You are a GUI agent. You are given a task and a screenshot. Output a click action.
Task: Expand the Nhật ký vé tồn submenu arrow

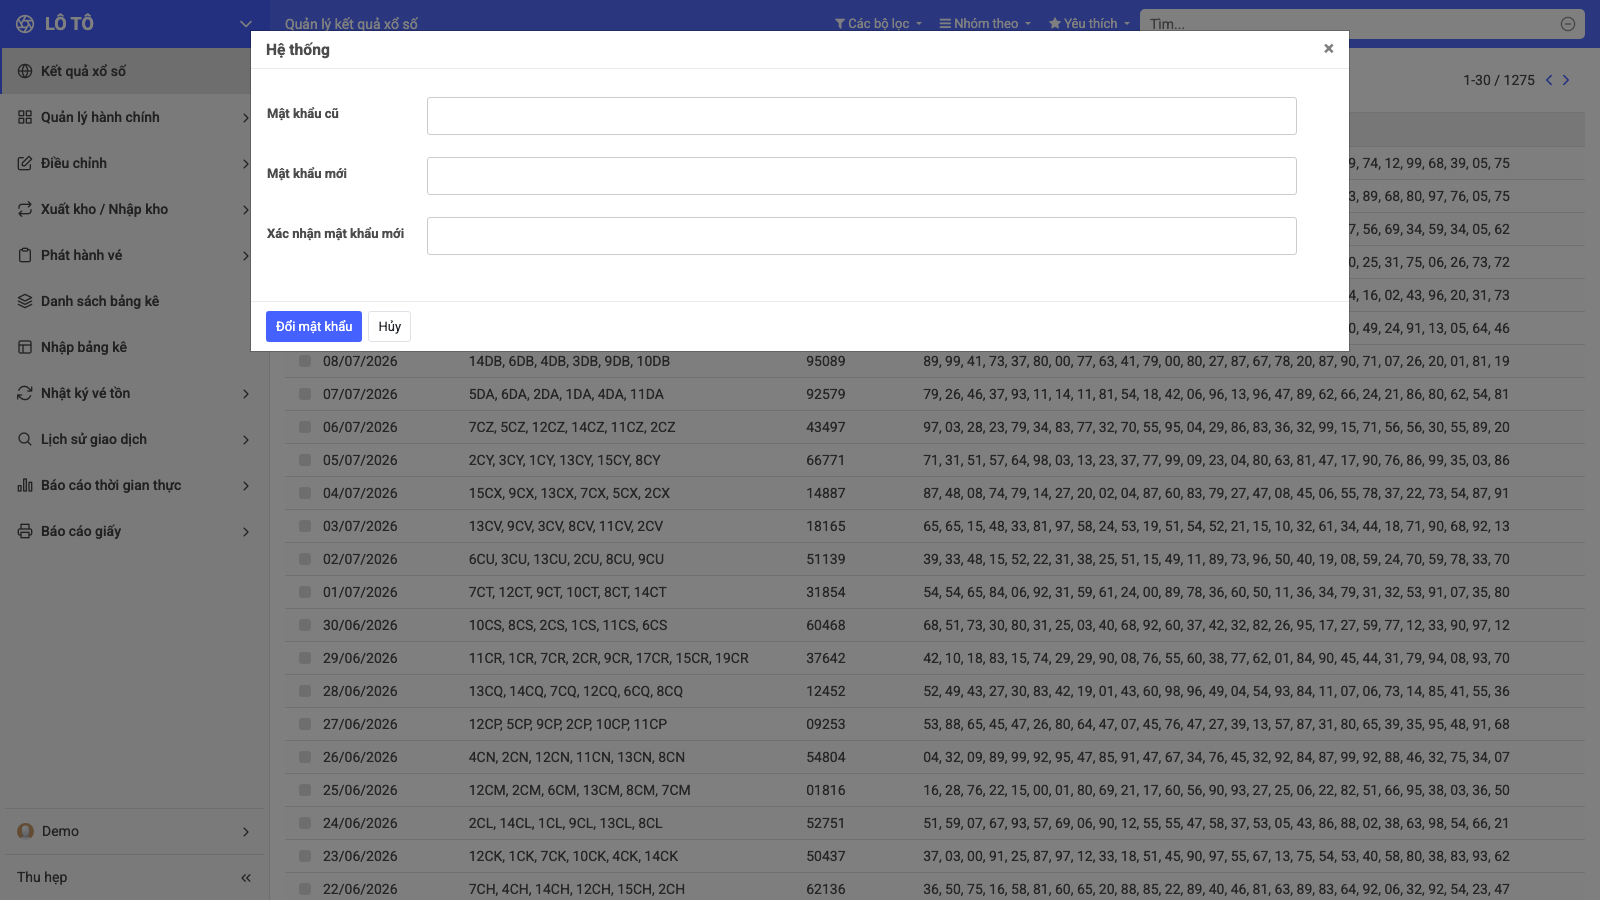(246, 394)
